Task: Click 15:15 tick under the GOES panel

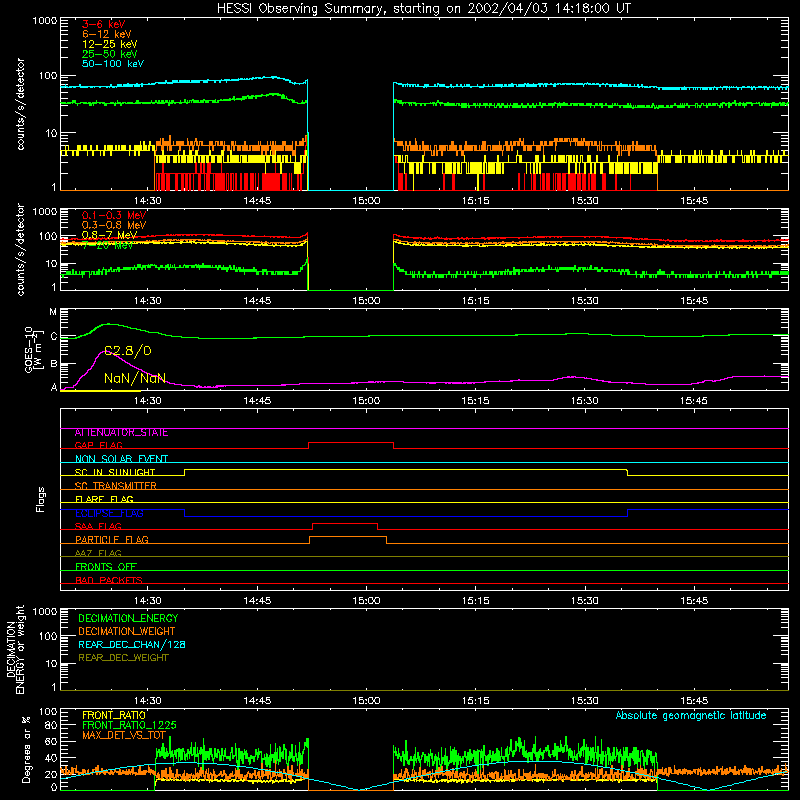Action: pyautogui.click(x=476, y=401)
